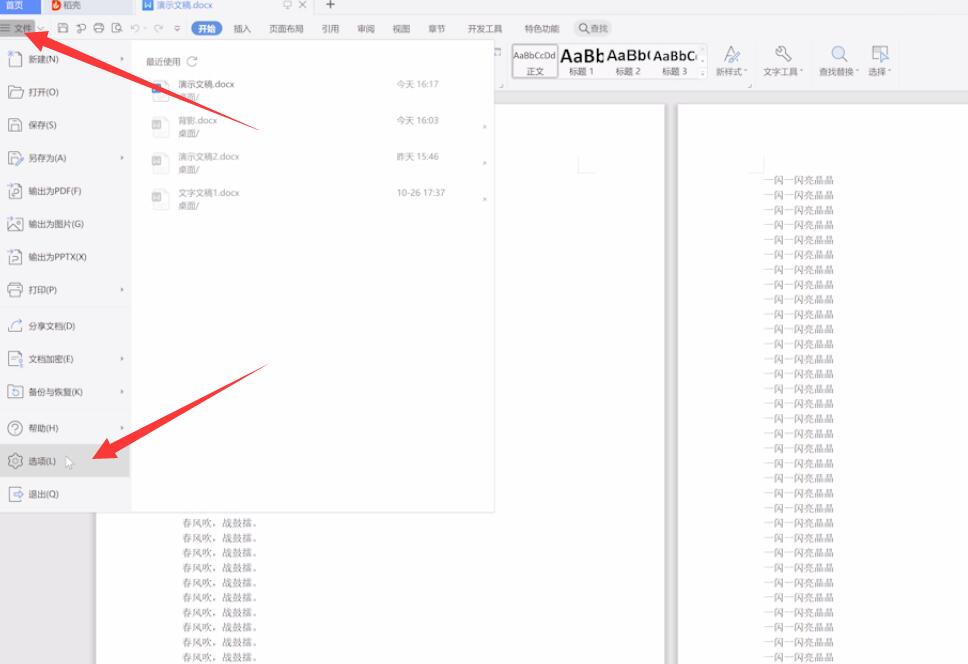Apply the 标题 1 heading style
The image size is (968, 664).
582,61
